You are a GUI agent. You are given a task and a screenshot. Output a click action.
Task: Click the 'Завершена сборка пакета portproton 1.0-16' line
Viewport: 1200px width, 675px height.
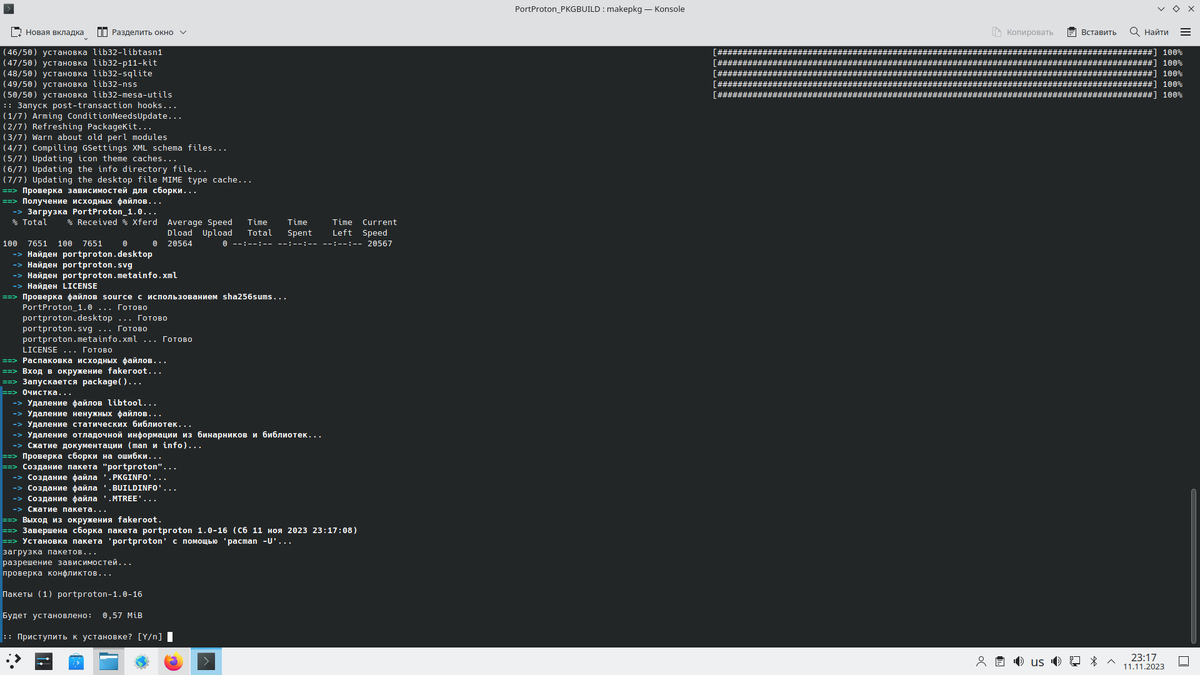click(180, 530)
